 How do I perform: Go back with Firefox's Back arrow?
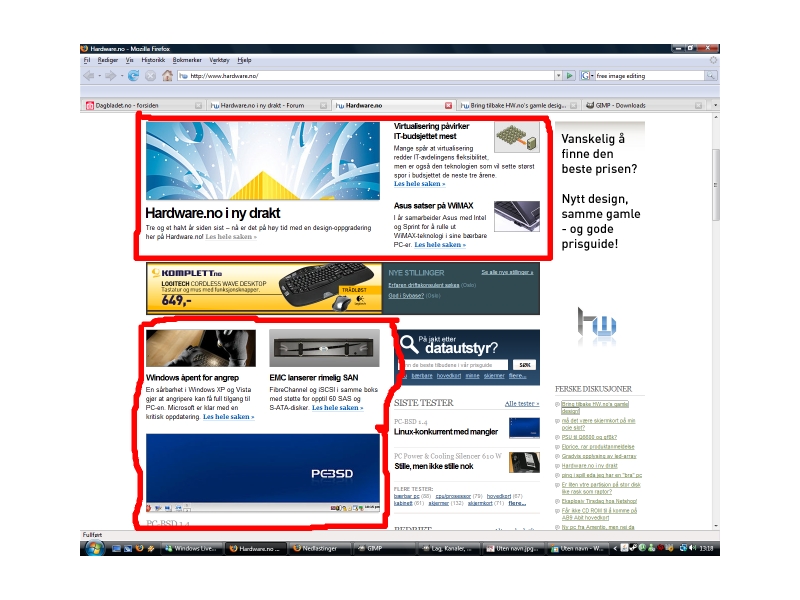pos(88,76)
